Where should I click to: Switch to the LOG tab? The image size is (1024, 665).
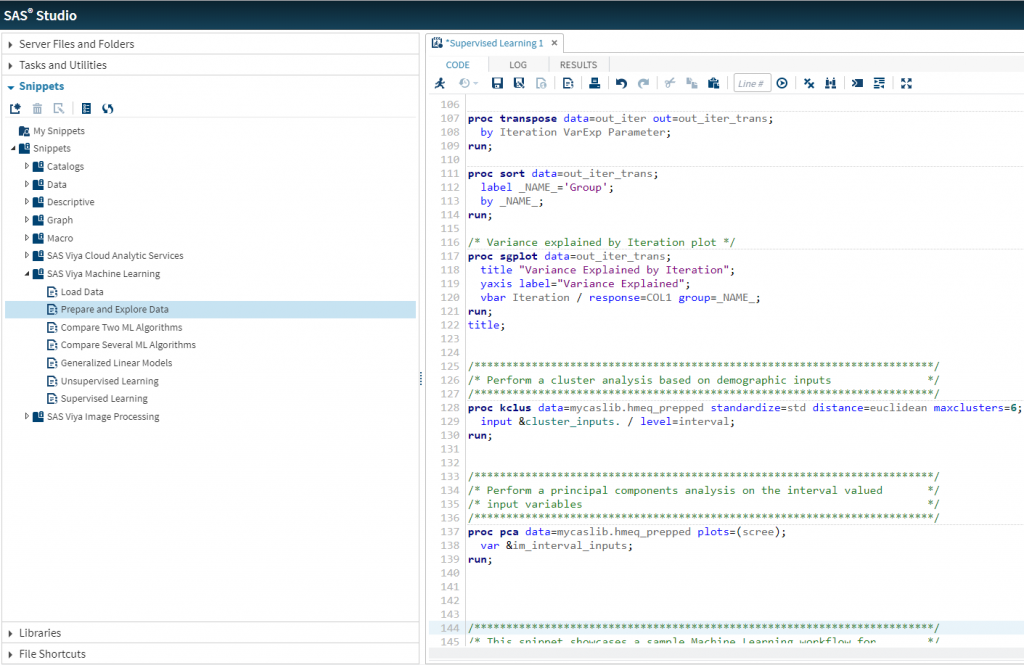(x=518, y=65)
